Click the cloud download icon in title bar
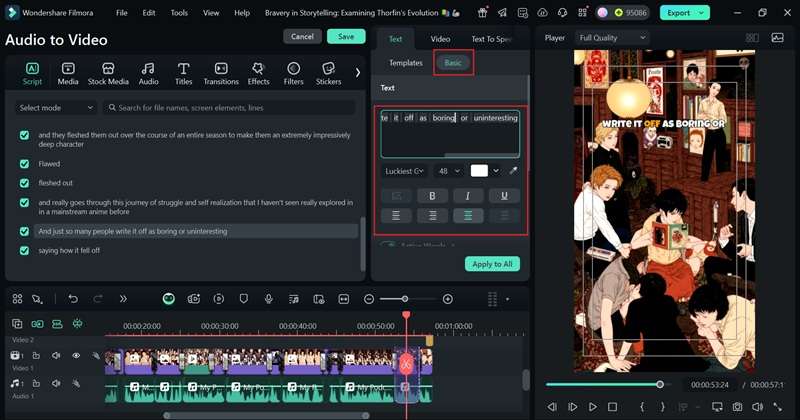 [x=542, y=13]
